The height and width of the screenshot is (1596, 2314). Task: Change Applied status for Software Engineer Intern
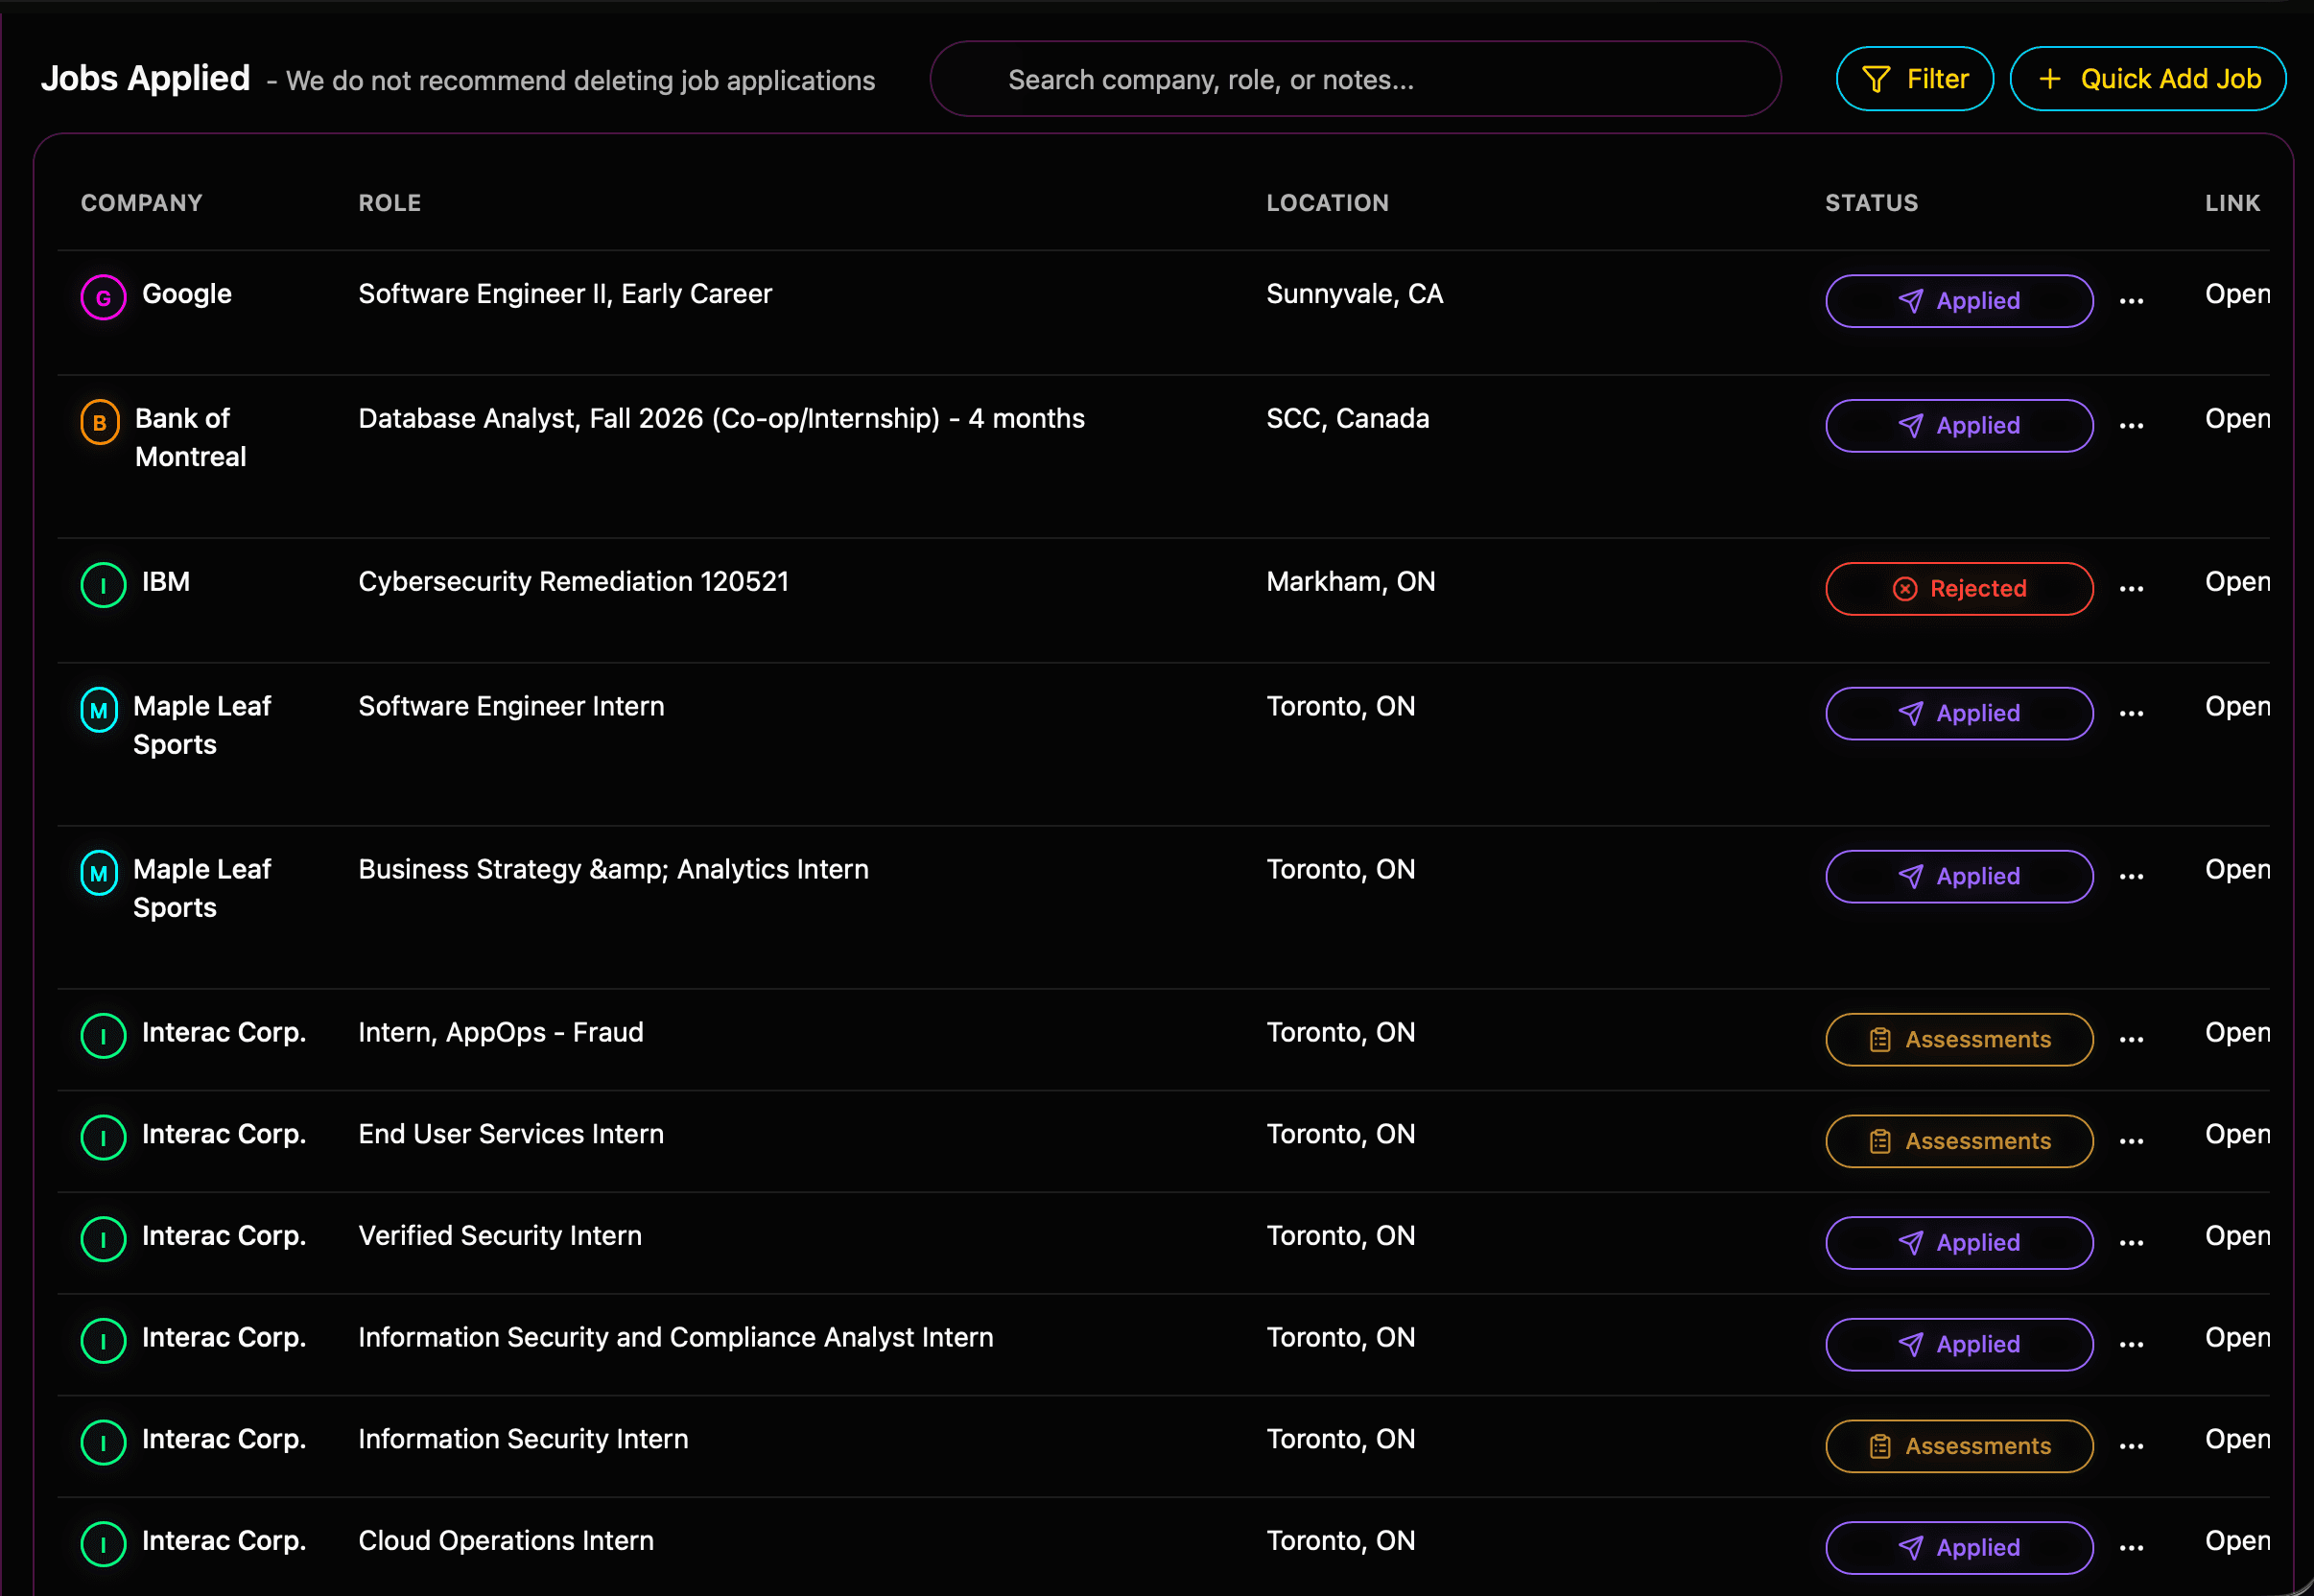click(1959, 714)
